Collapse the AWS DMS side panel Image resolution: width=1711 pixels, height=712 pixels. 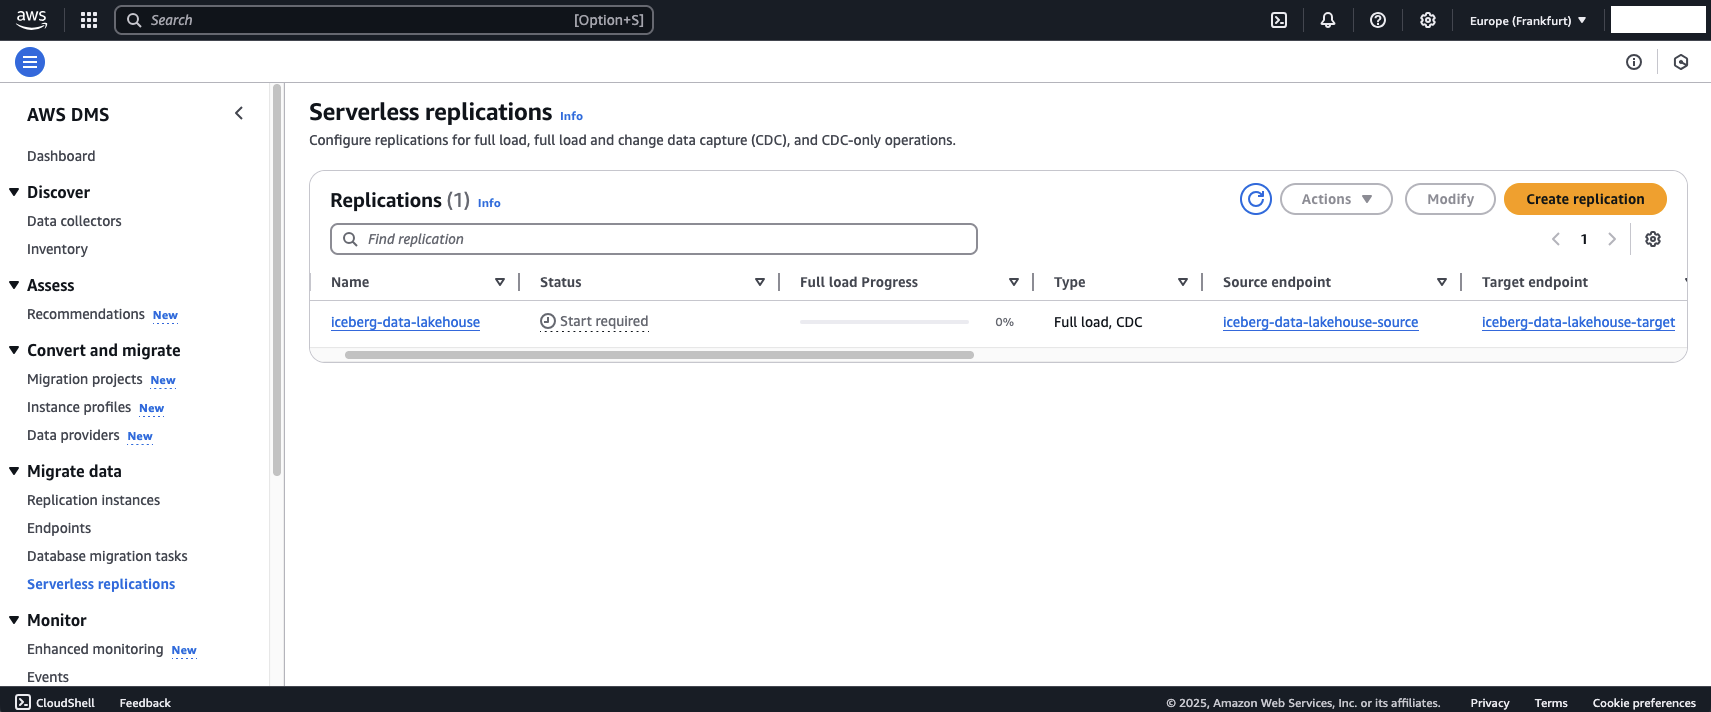click(x=239, y=114)
